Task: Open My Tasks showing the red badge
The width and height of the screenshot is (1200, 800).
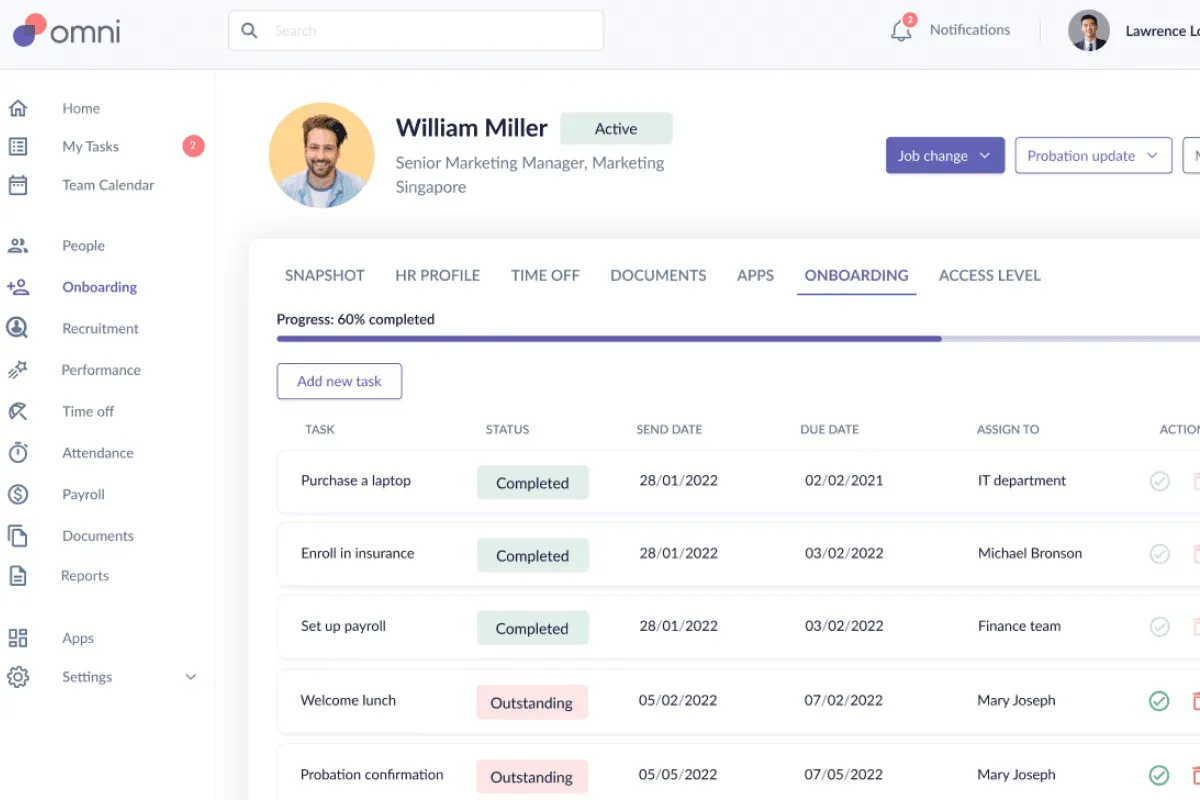Action: pyautogui.click(x=91, y=146)
